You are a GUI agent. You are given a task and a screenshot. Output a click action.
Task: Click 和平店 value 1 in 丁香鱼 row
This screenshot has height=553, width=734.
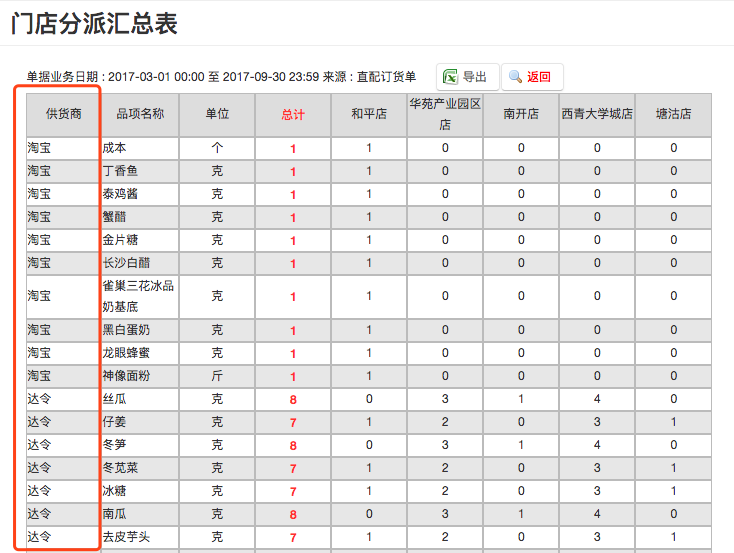(x=369, y=171)
